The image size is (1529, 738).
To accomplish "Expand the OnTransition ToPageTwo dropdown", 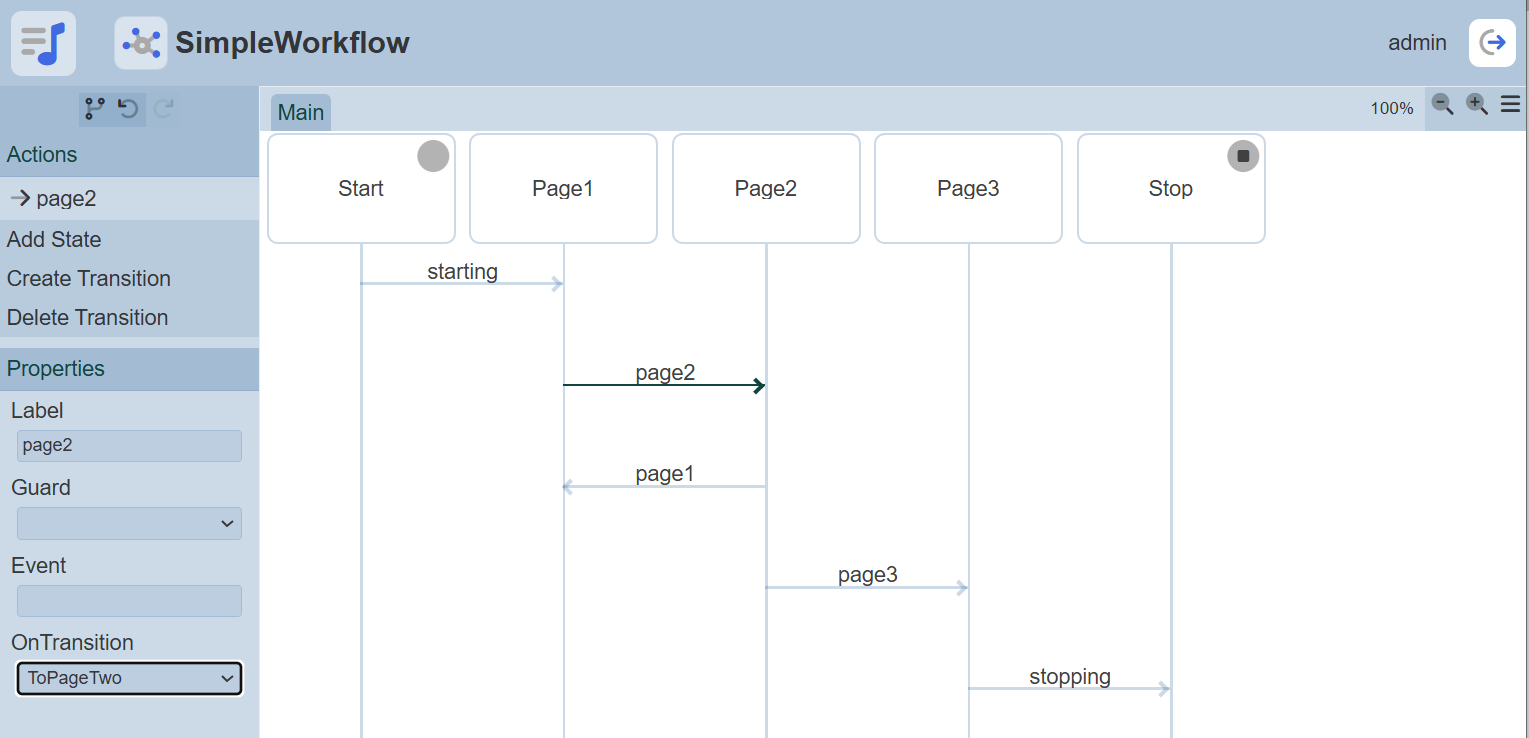I will point(129,678).
